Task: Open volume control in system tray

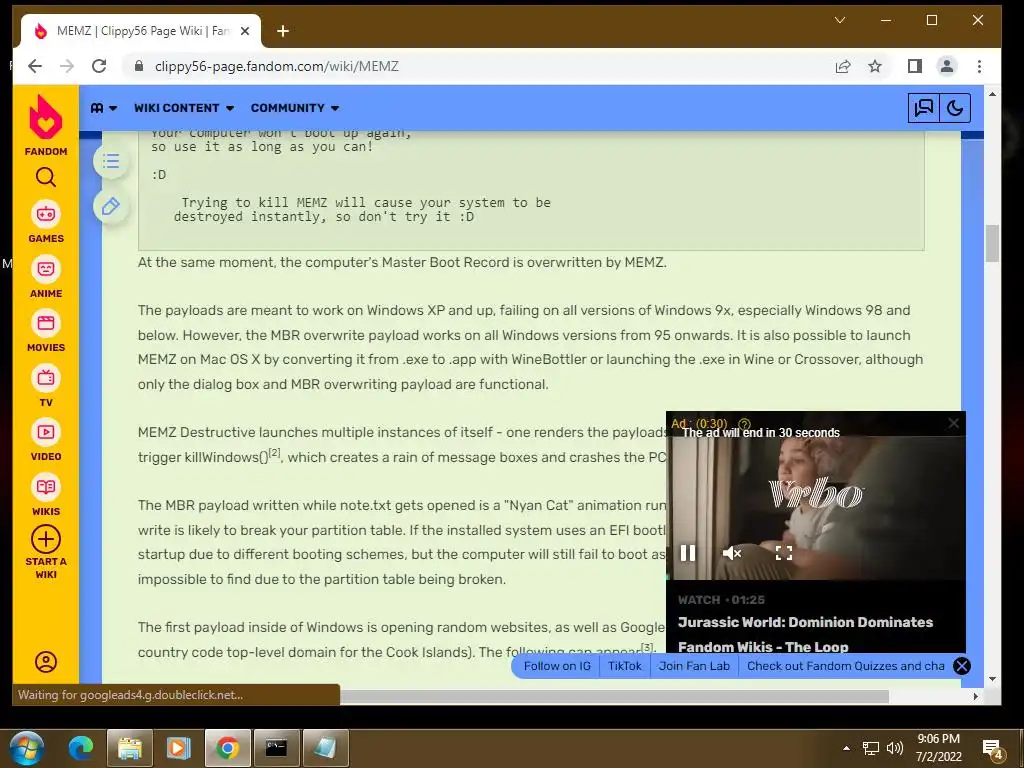Action: tap(895, 748)
